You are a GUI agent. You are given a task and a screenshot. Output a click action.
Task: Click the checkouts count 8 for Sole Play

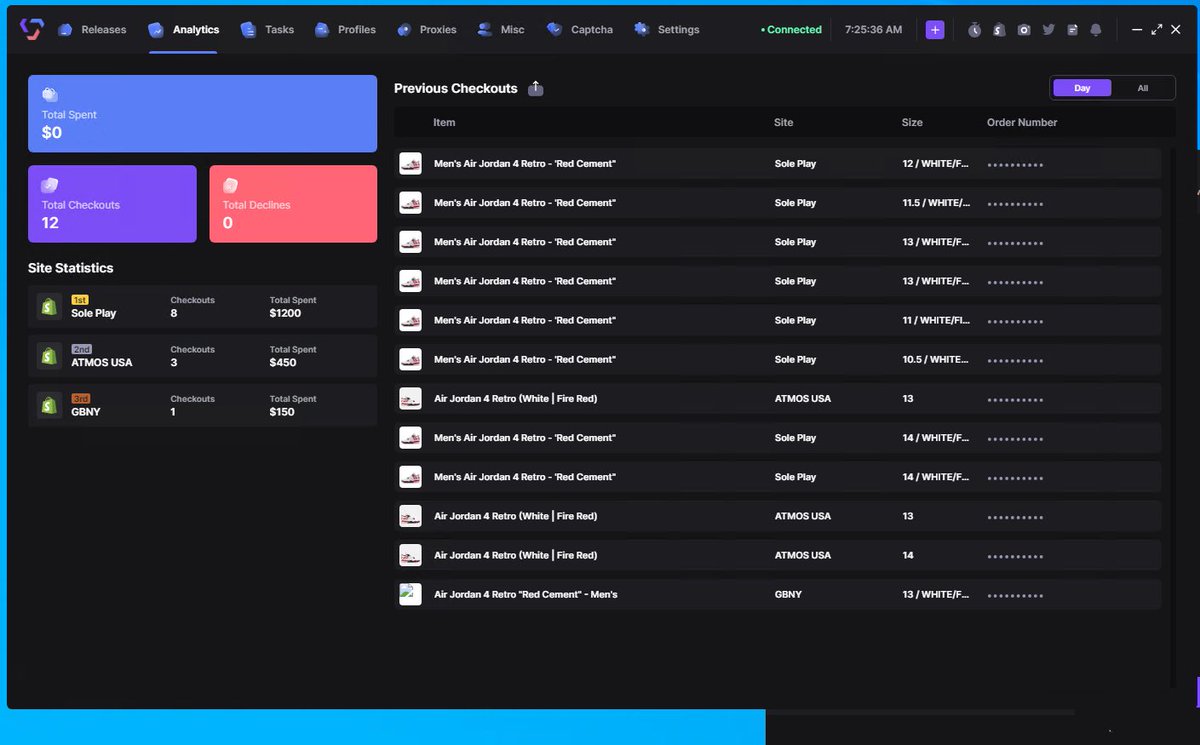click(x=174, y=313)
